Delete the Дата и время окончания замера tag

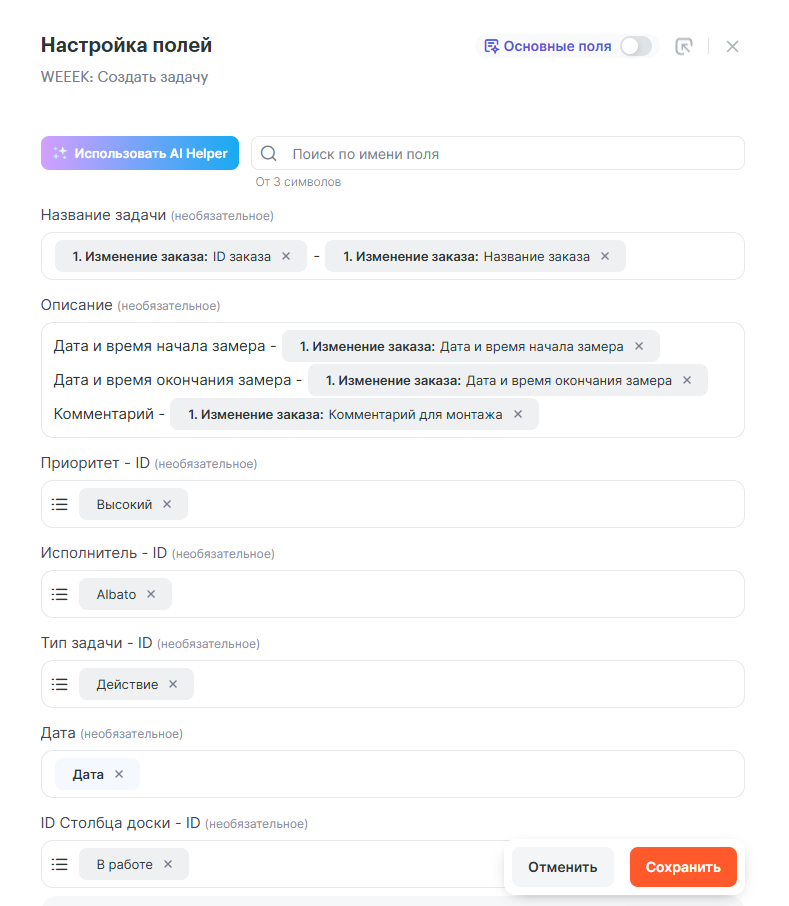click(687, 380)
